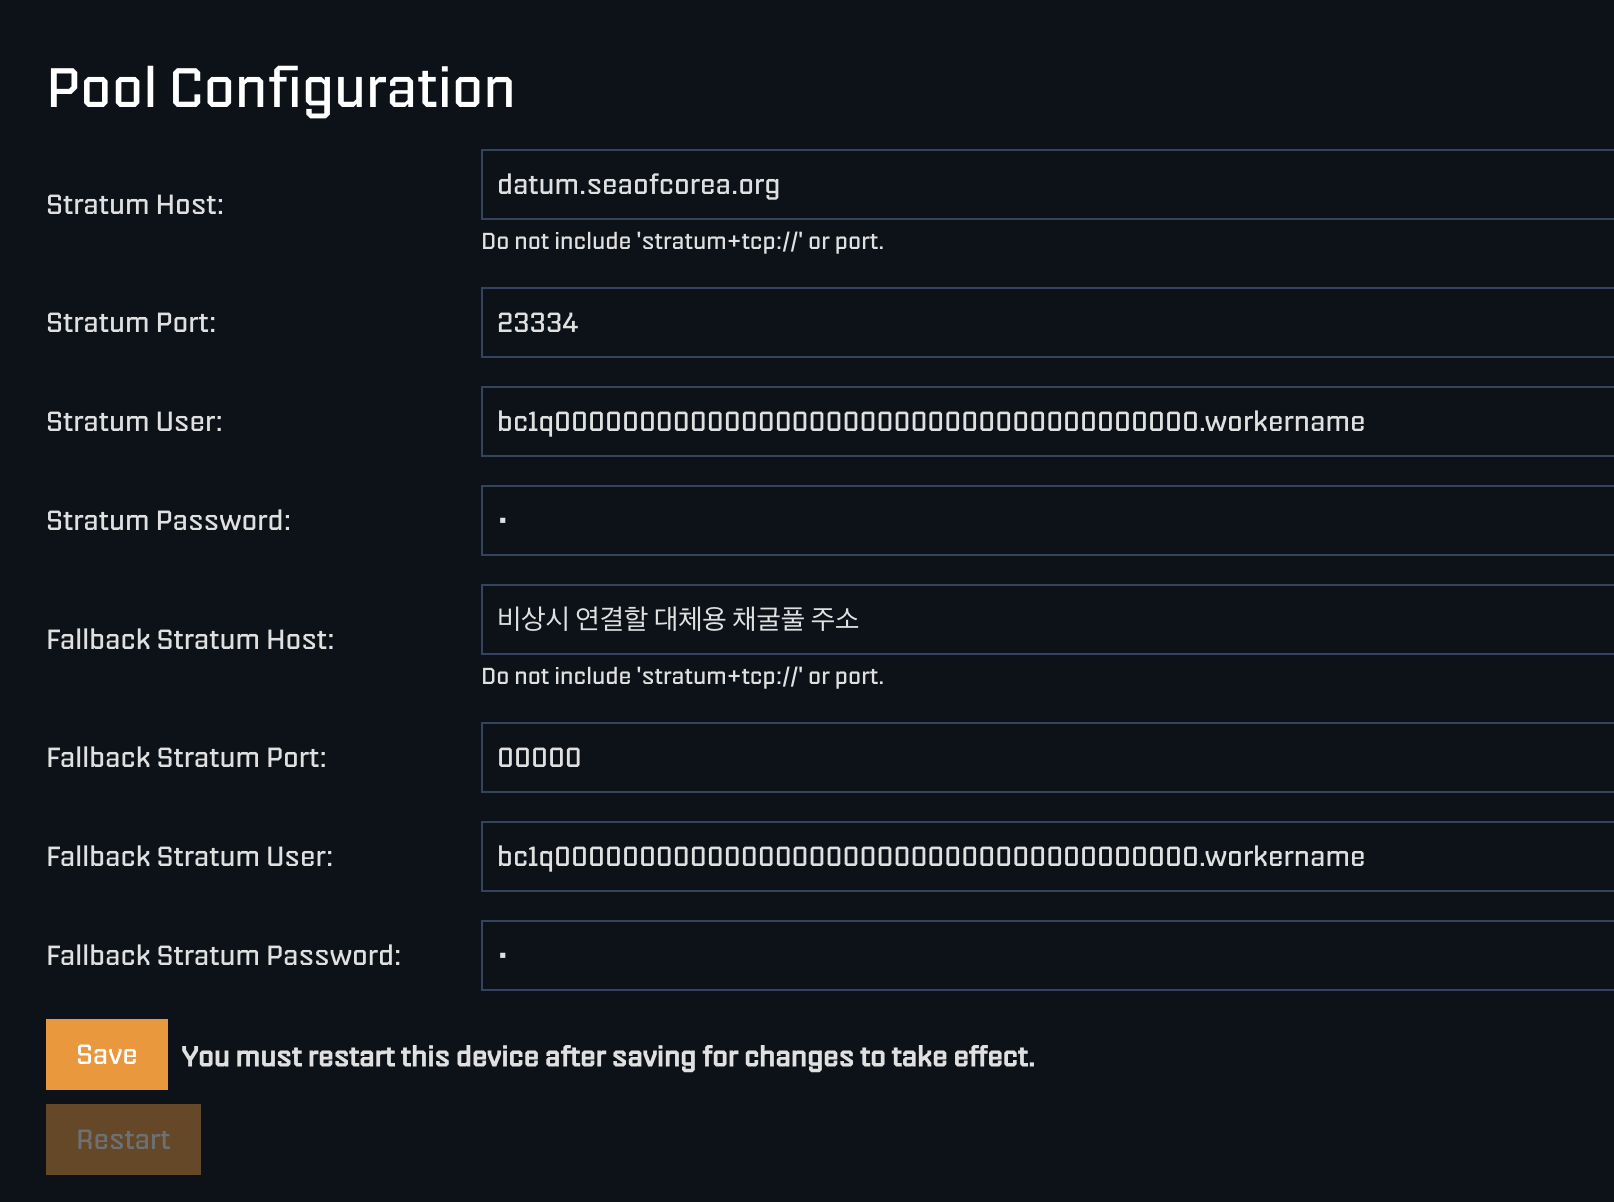Viewport: 1614px width, 1202px height.
Task: Focus the Stratum Port field showing 23334
Action: (1046, 323)
